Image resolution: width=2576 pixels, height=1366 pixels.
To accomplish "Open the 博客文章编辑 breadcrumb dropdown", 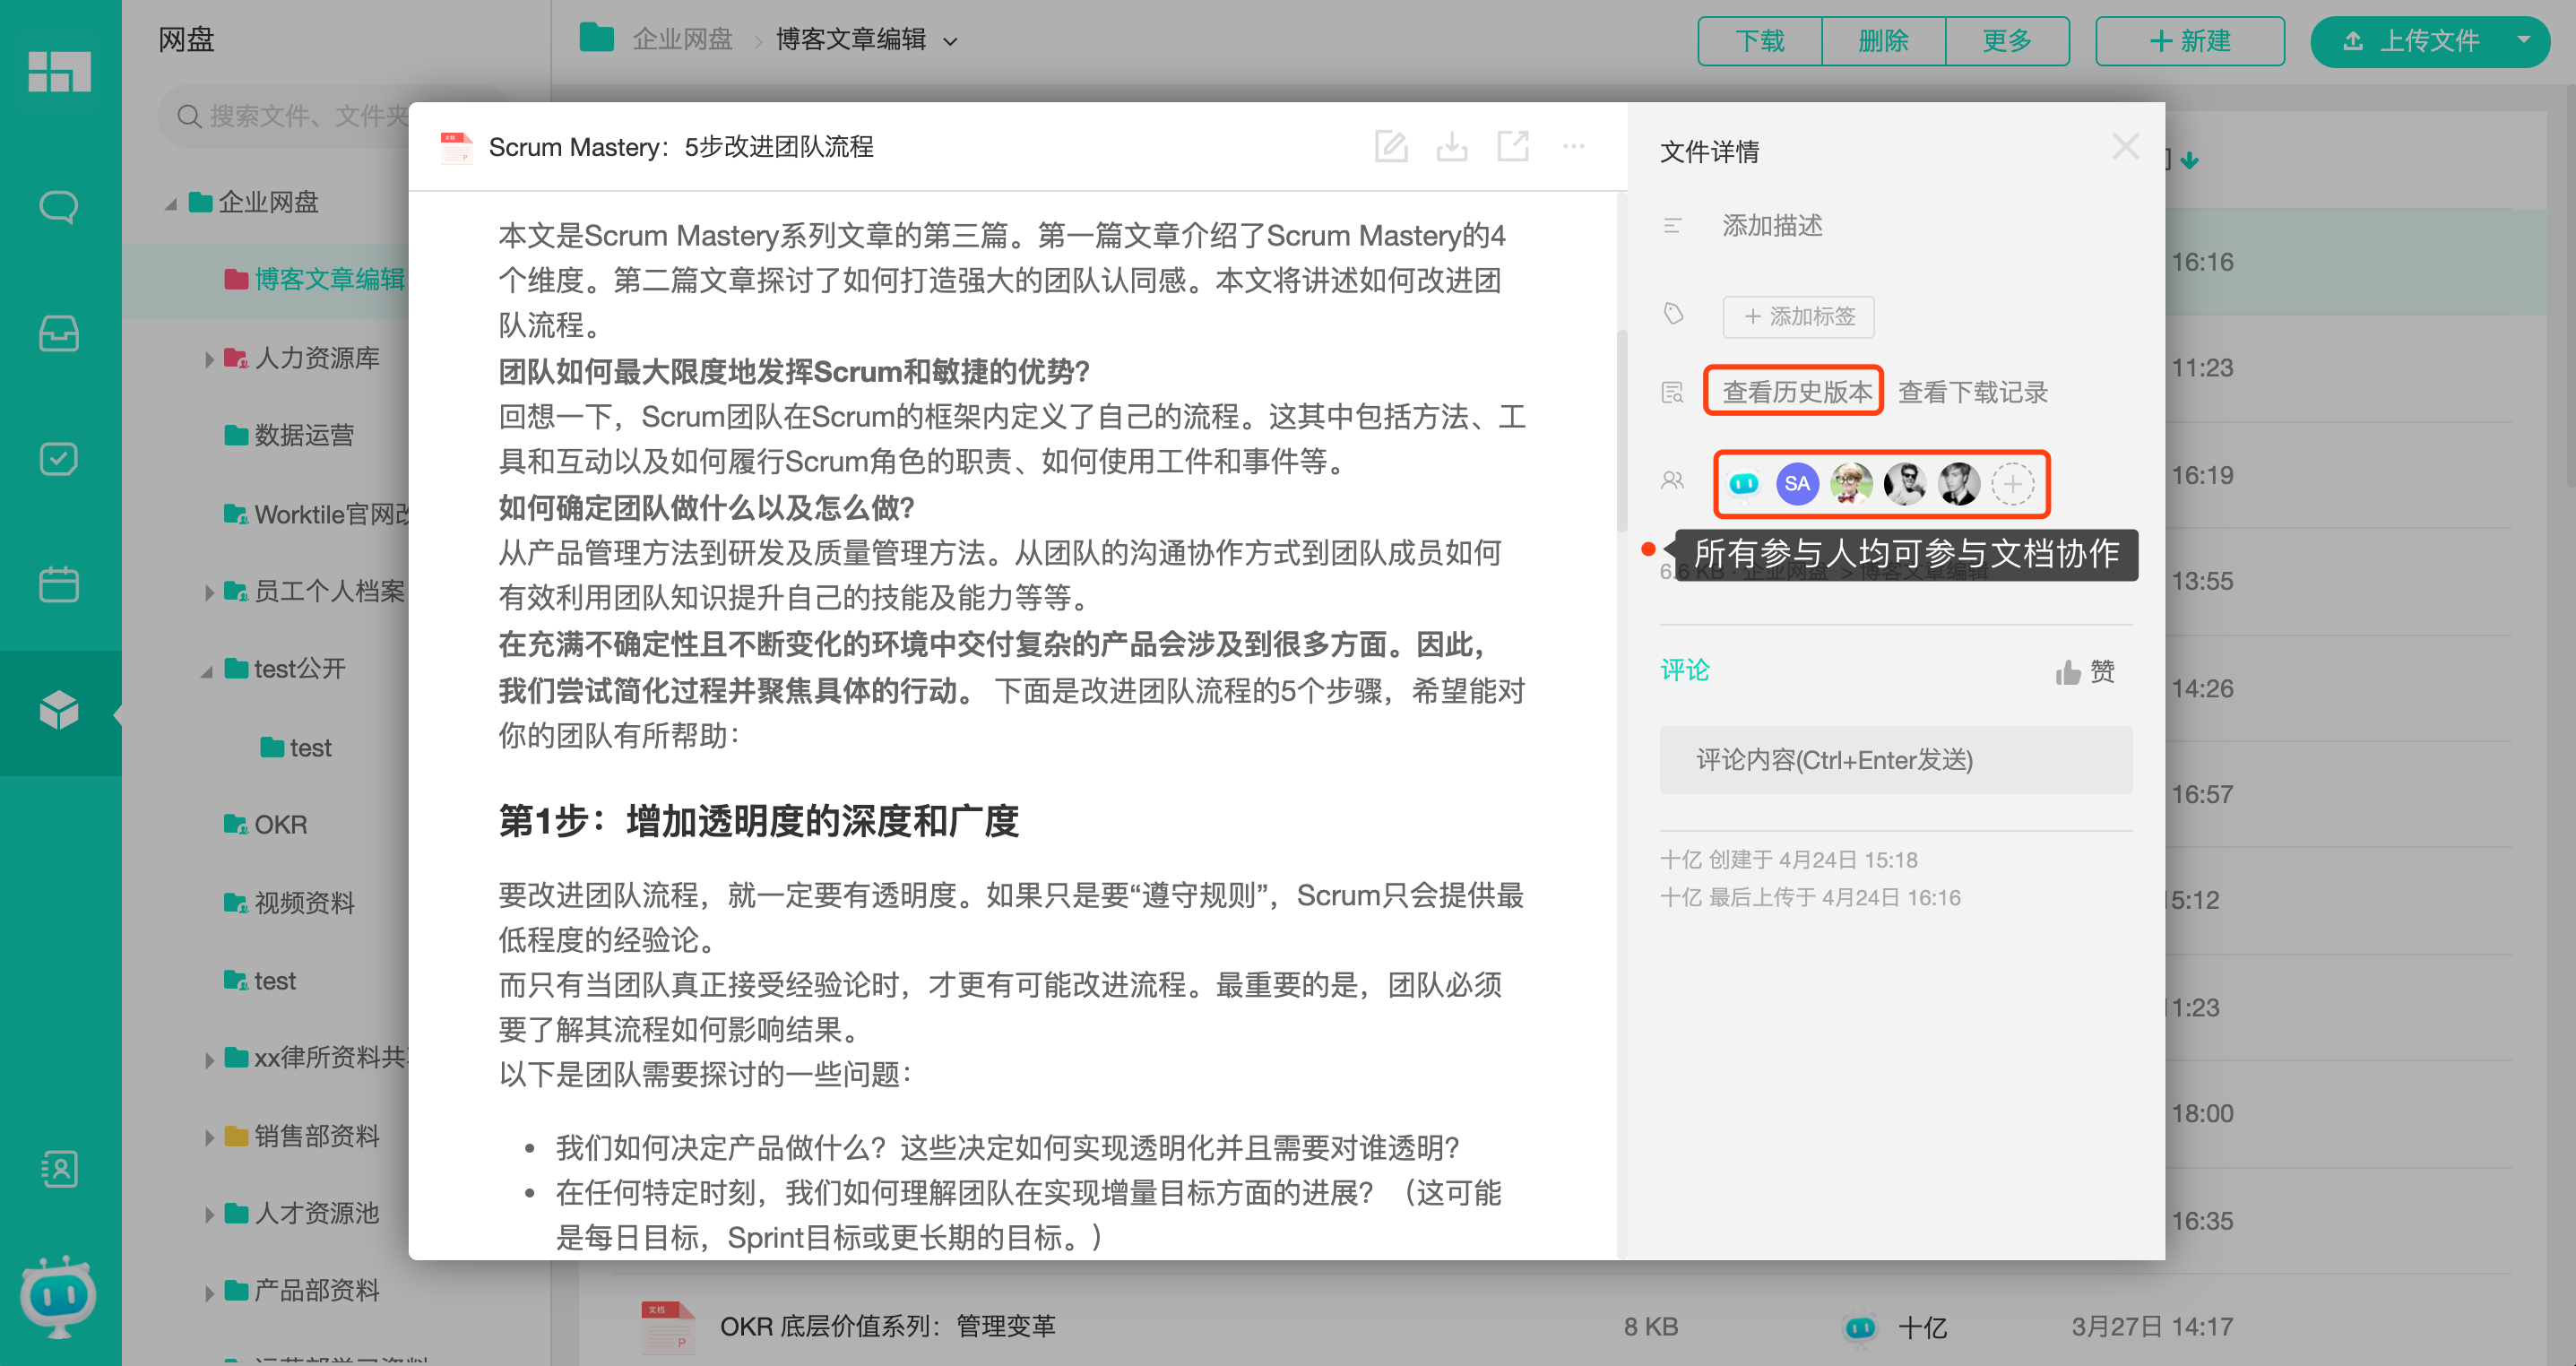I will coord(951,41).
